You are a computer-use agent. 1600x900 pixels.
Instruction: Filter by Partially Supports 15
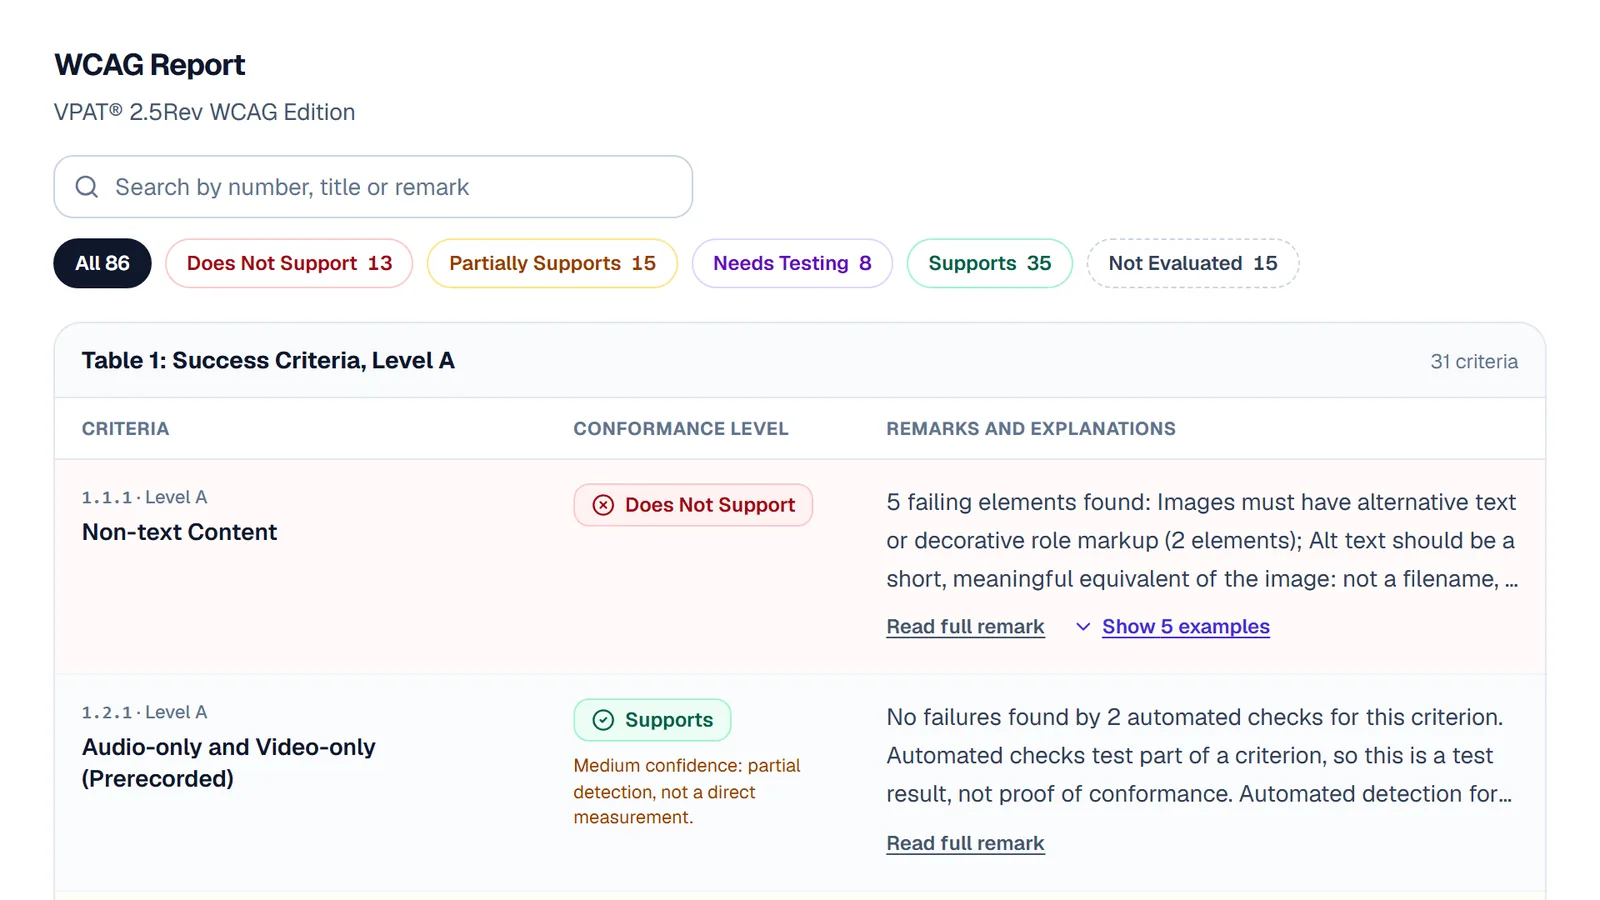[x=552, y=263]
